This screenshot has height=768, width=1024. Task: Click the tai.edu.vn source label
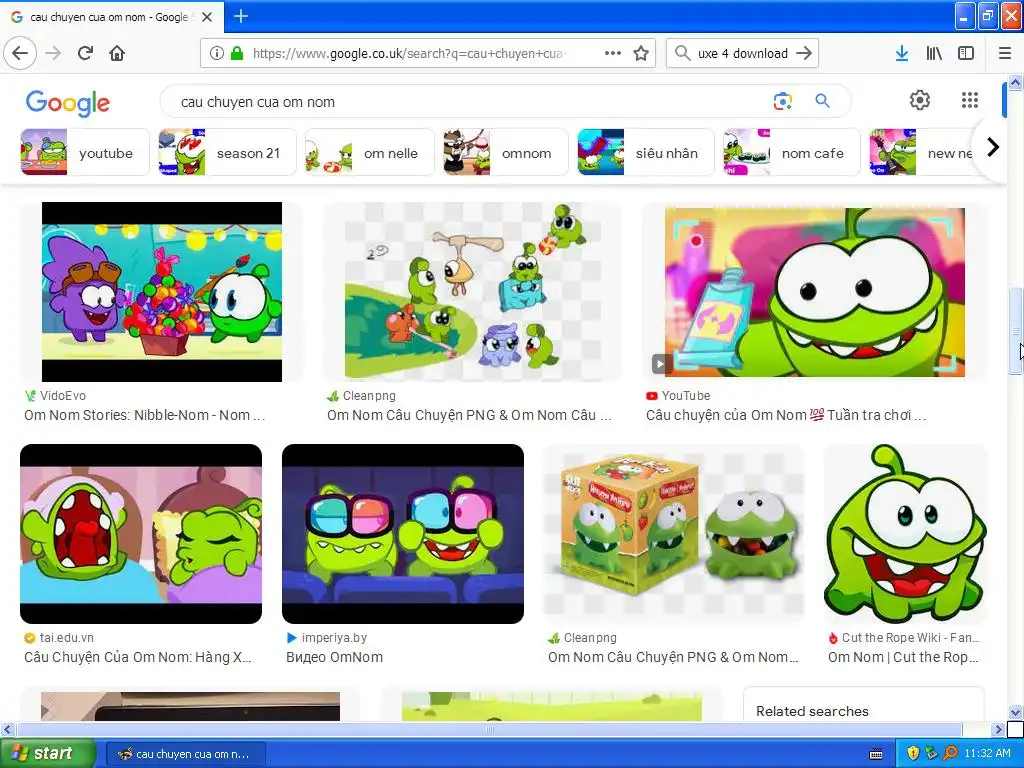[67, 637]
